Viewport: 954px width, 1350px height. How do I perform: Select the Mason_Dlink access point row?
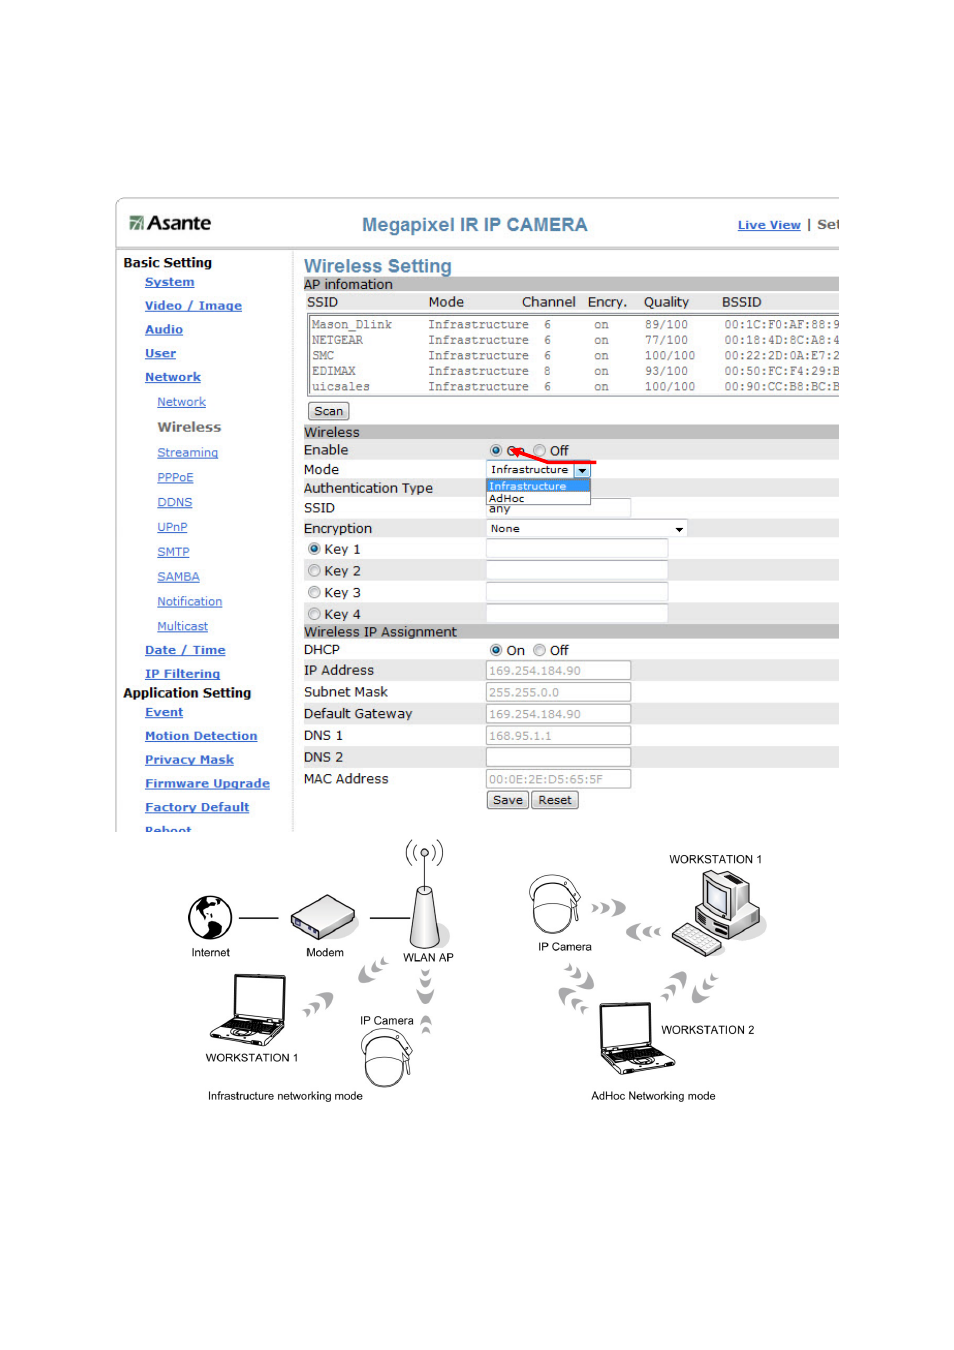pos(575,325)
